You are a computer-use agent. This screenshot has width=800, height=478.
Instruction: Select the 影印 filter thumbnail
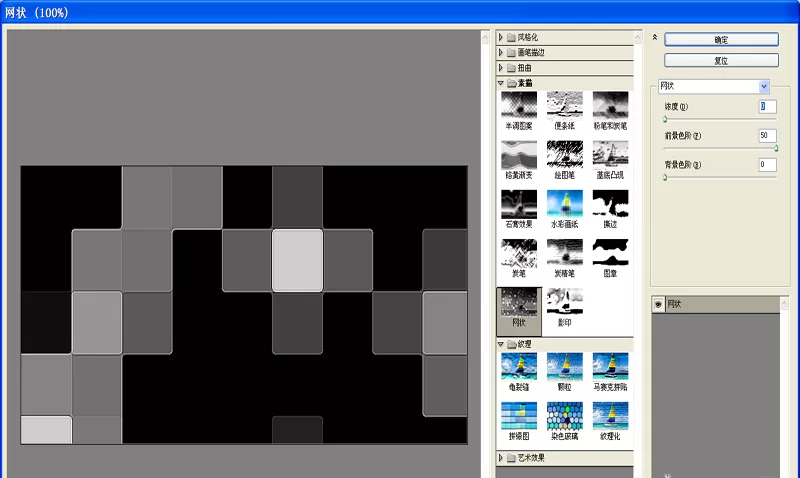[x=564, y=302]
